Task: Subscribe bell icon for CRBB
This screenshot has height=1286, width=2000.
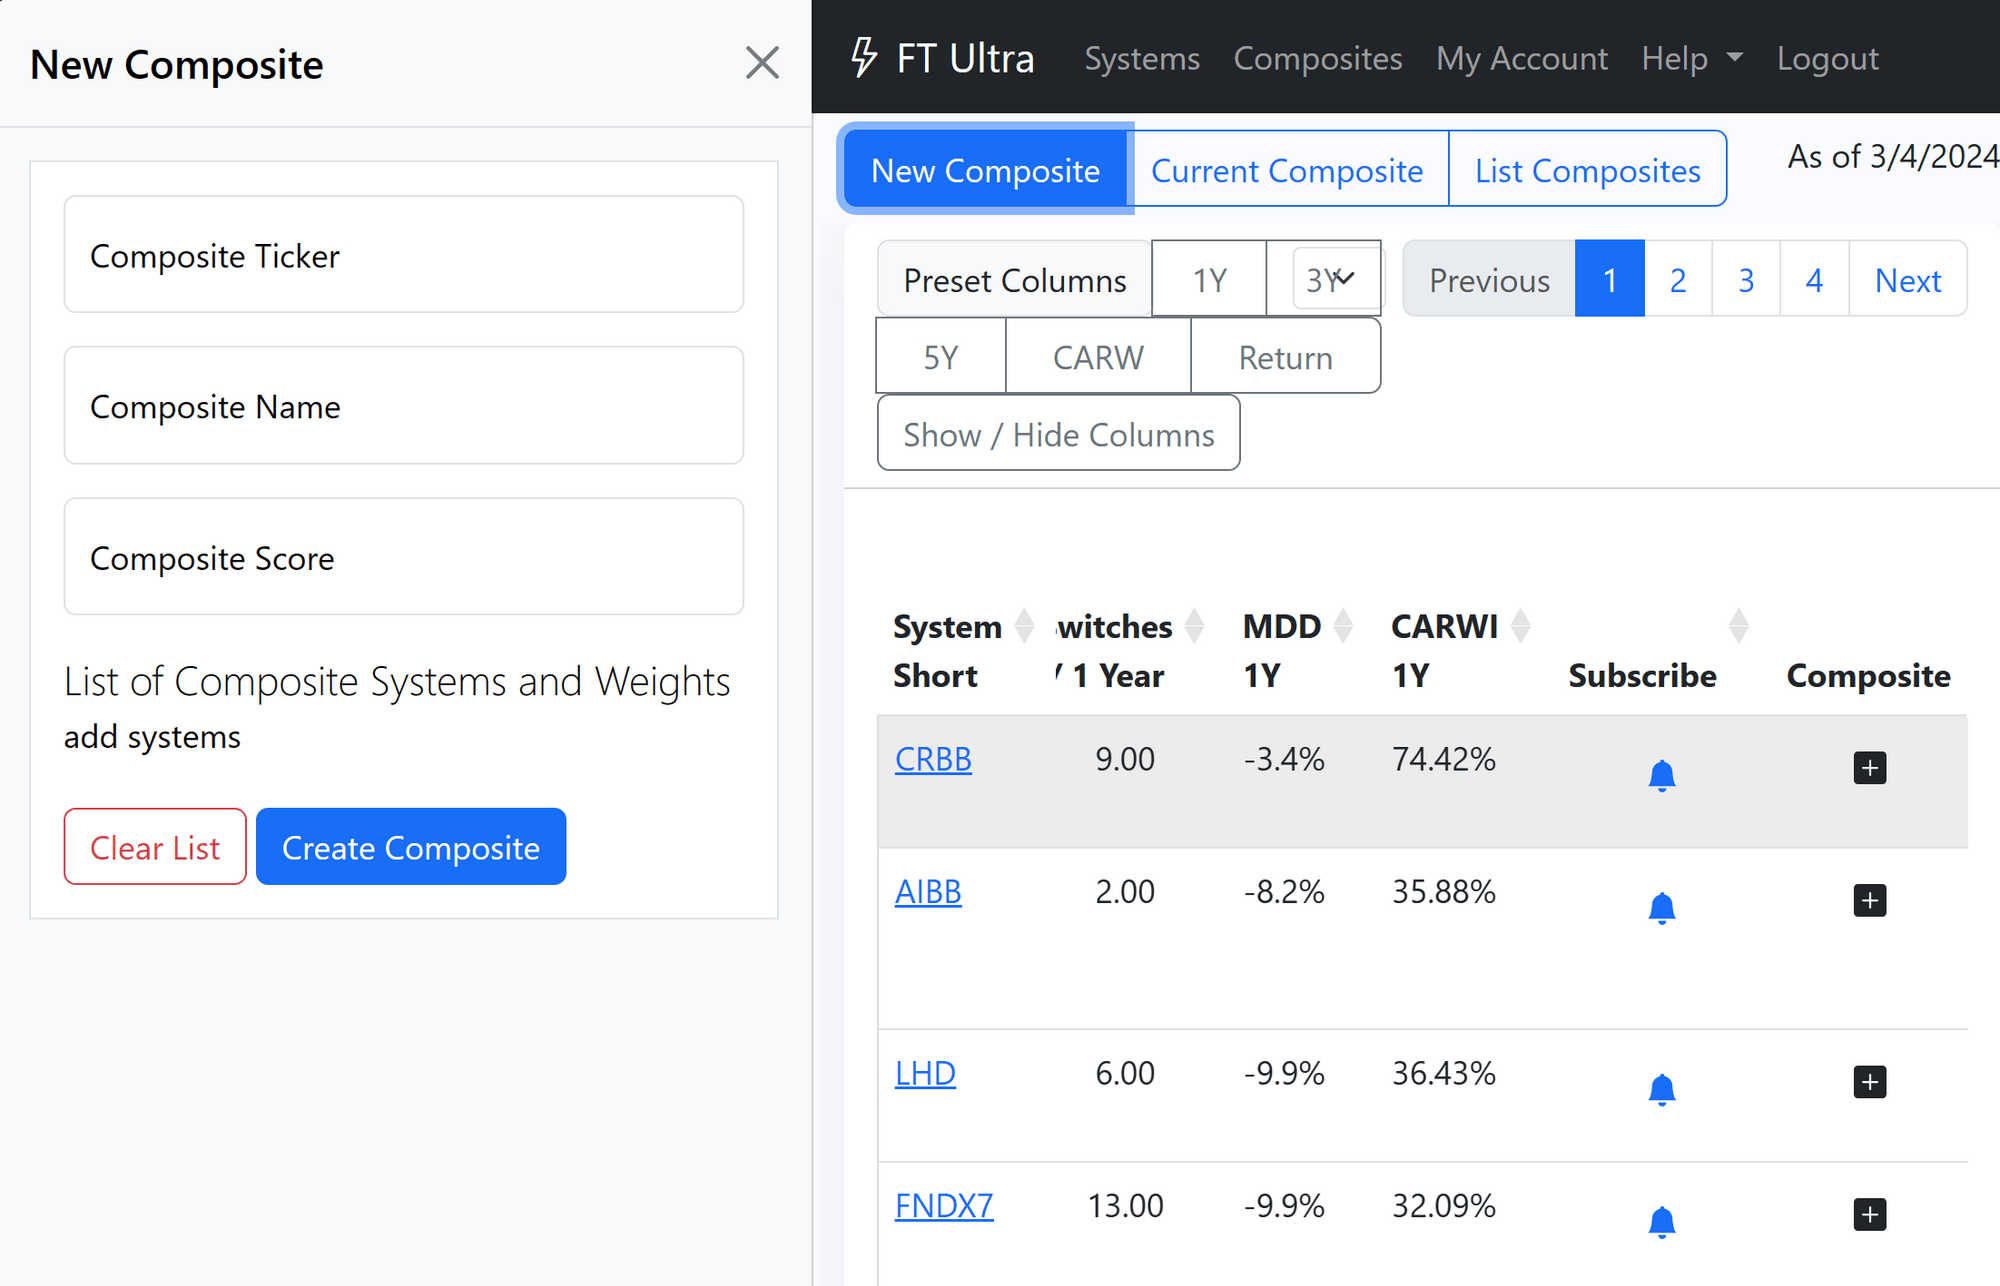Action: [x=1661, y=775]
